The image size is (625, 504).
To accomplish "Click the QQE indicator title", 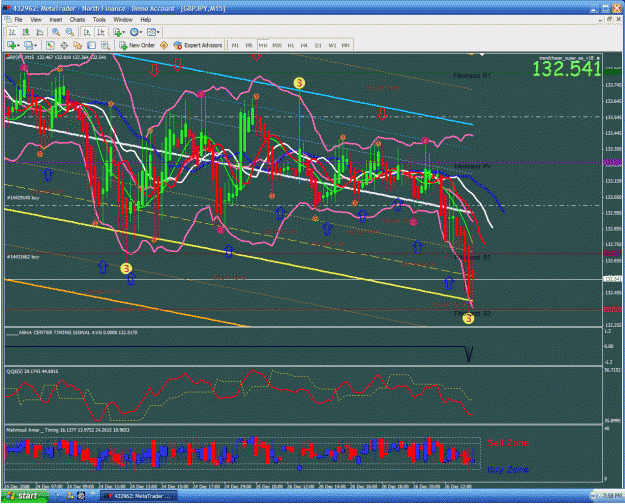I will tap(32, 372).
